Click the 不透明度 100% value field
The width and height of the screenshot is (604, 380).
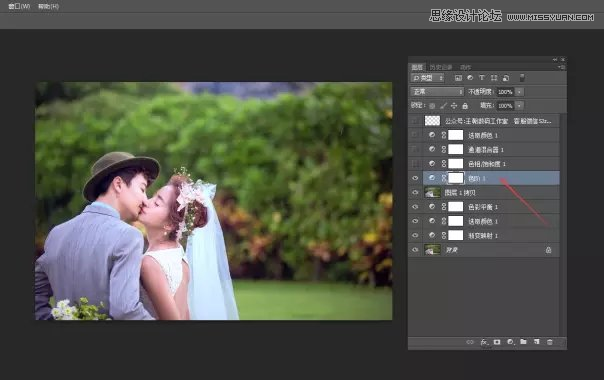point(505,92)
